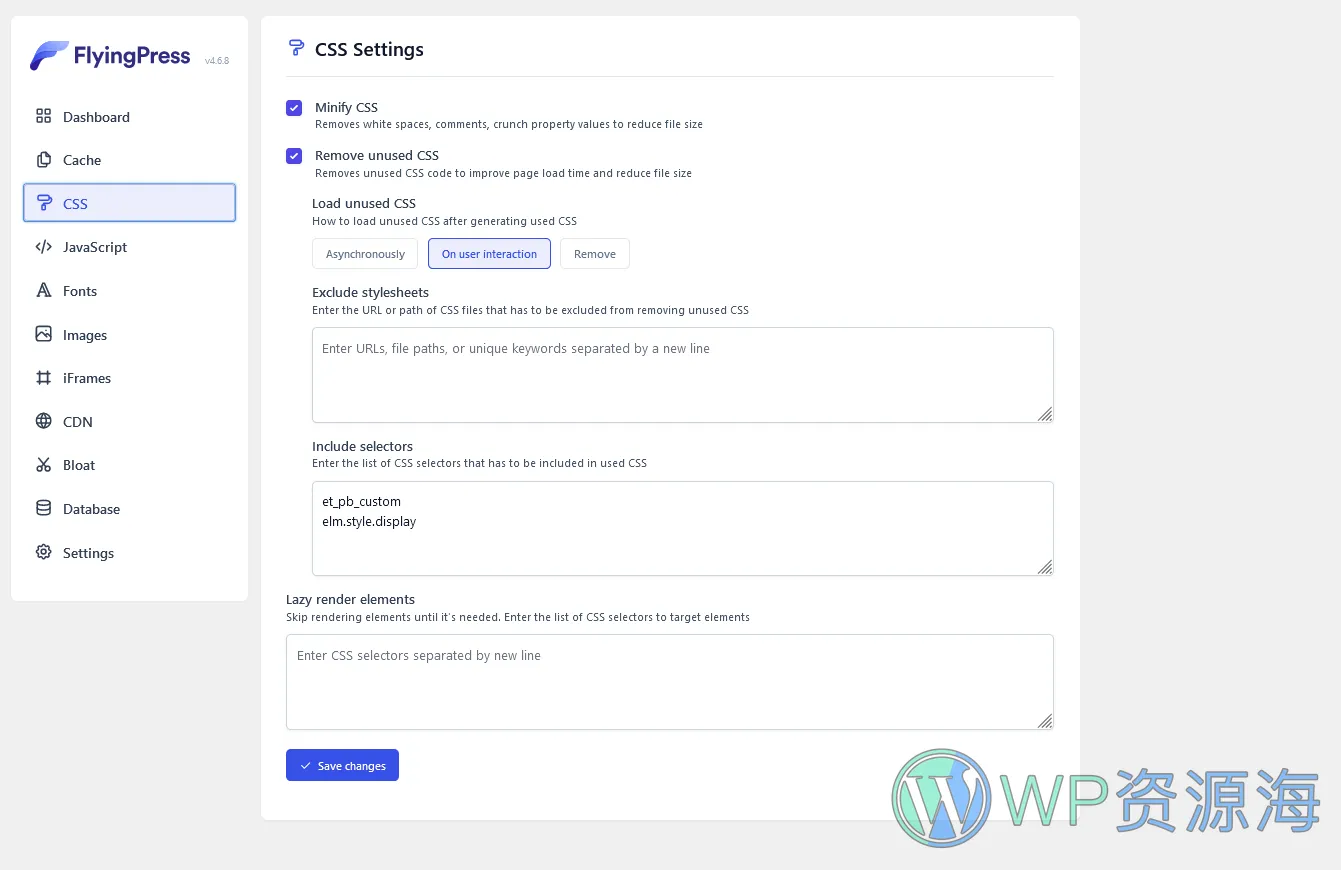Click the Dashboard grid icon
The width and height of the screenshot is (1341, 870).
click(x=43, y=116)
